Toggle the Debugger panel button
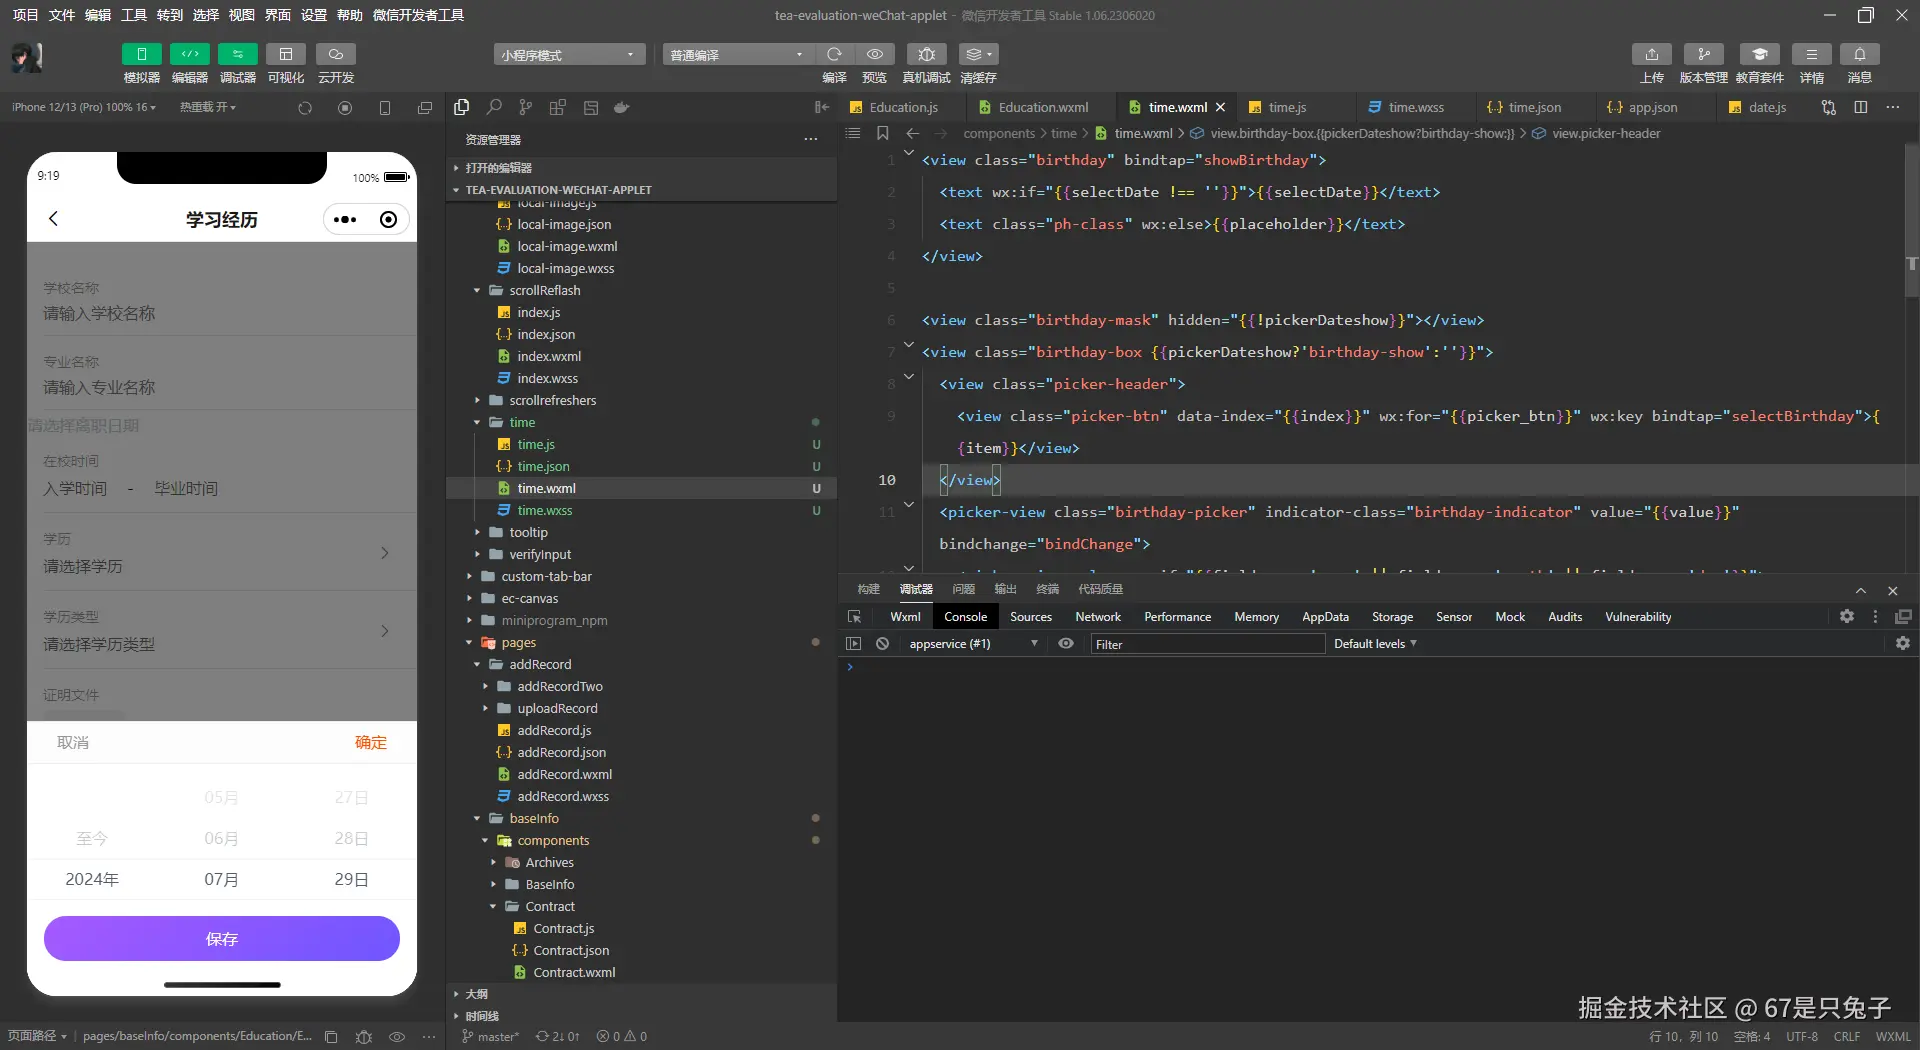1920x1050 pixels. [x=237, y=54]
